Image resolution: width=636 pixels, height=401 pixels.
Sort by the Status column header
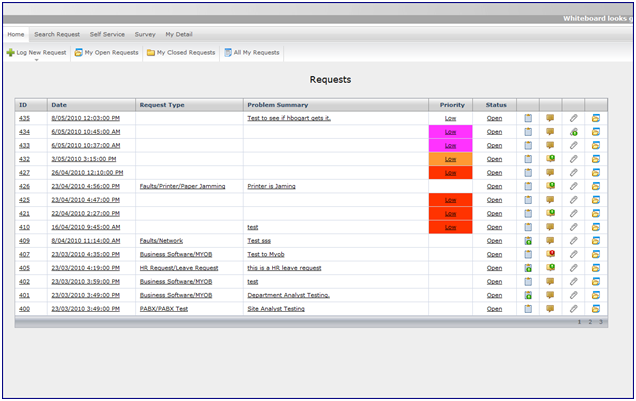pos(496,105)
